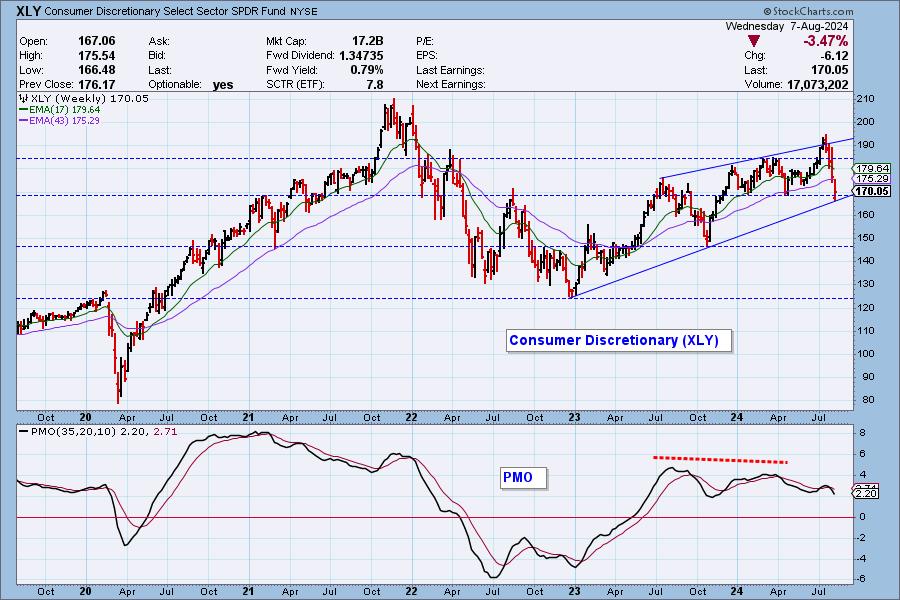This screenshot has height=600, width=900.
Task: Click the -3.47% percent change value
Action: click(x=825, y=41)
